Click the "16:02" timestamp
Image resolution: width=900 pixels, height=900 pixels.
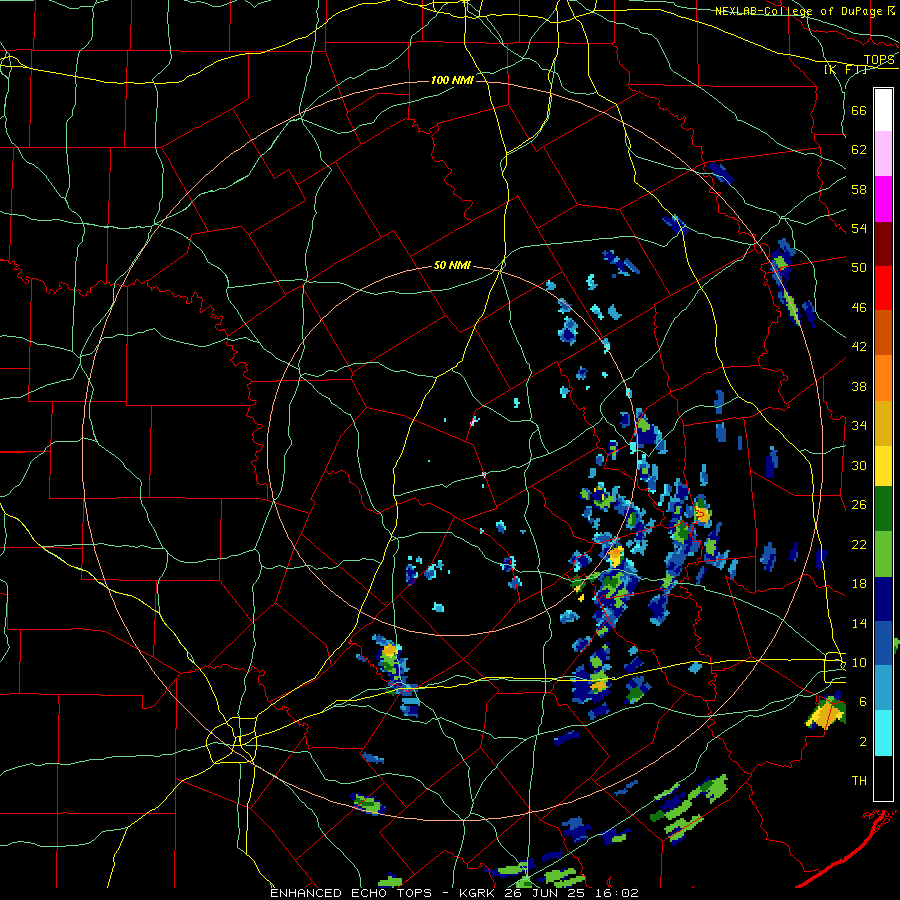click(x=618, y=893)
